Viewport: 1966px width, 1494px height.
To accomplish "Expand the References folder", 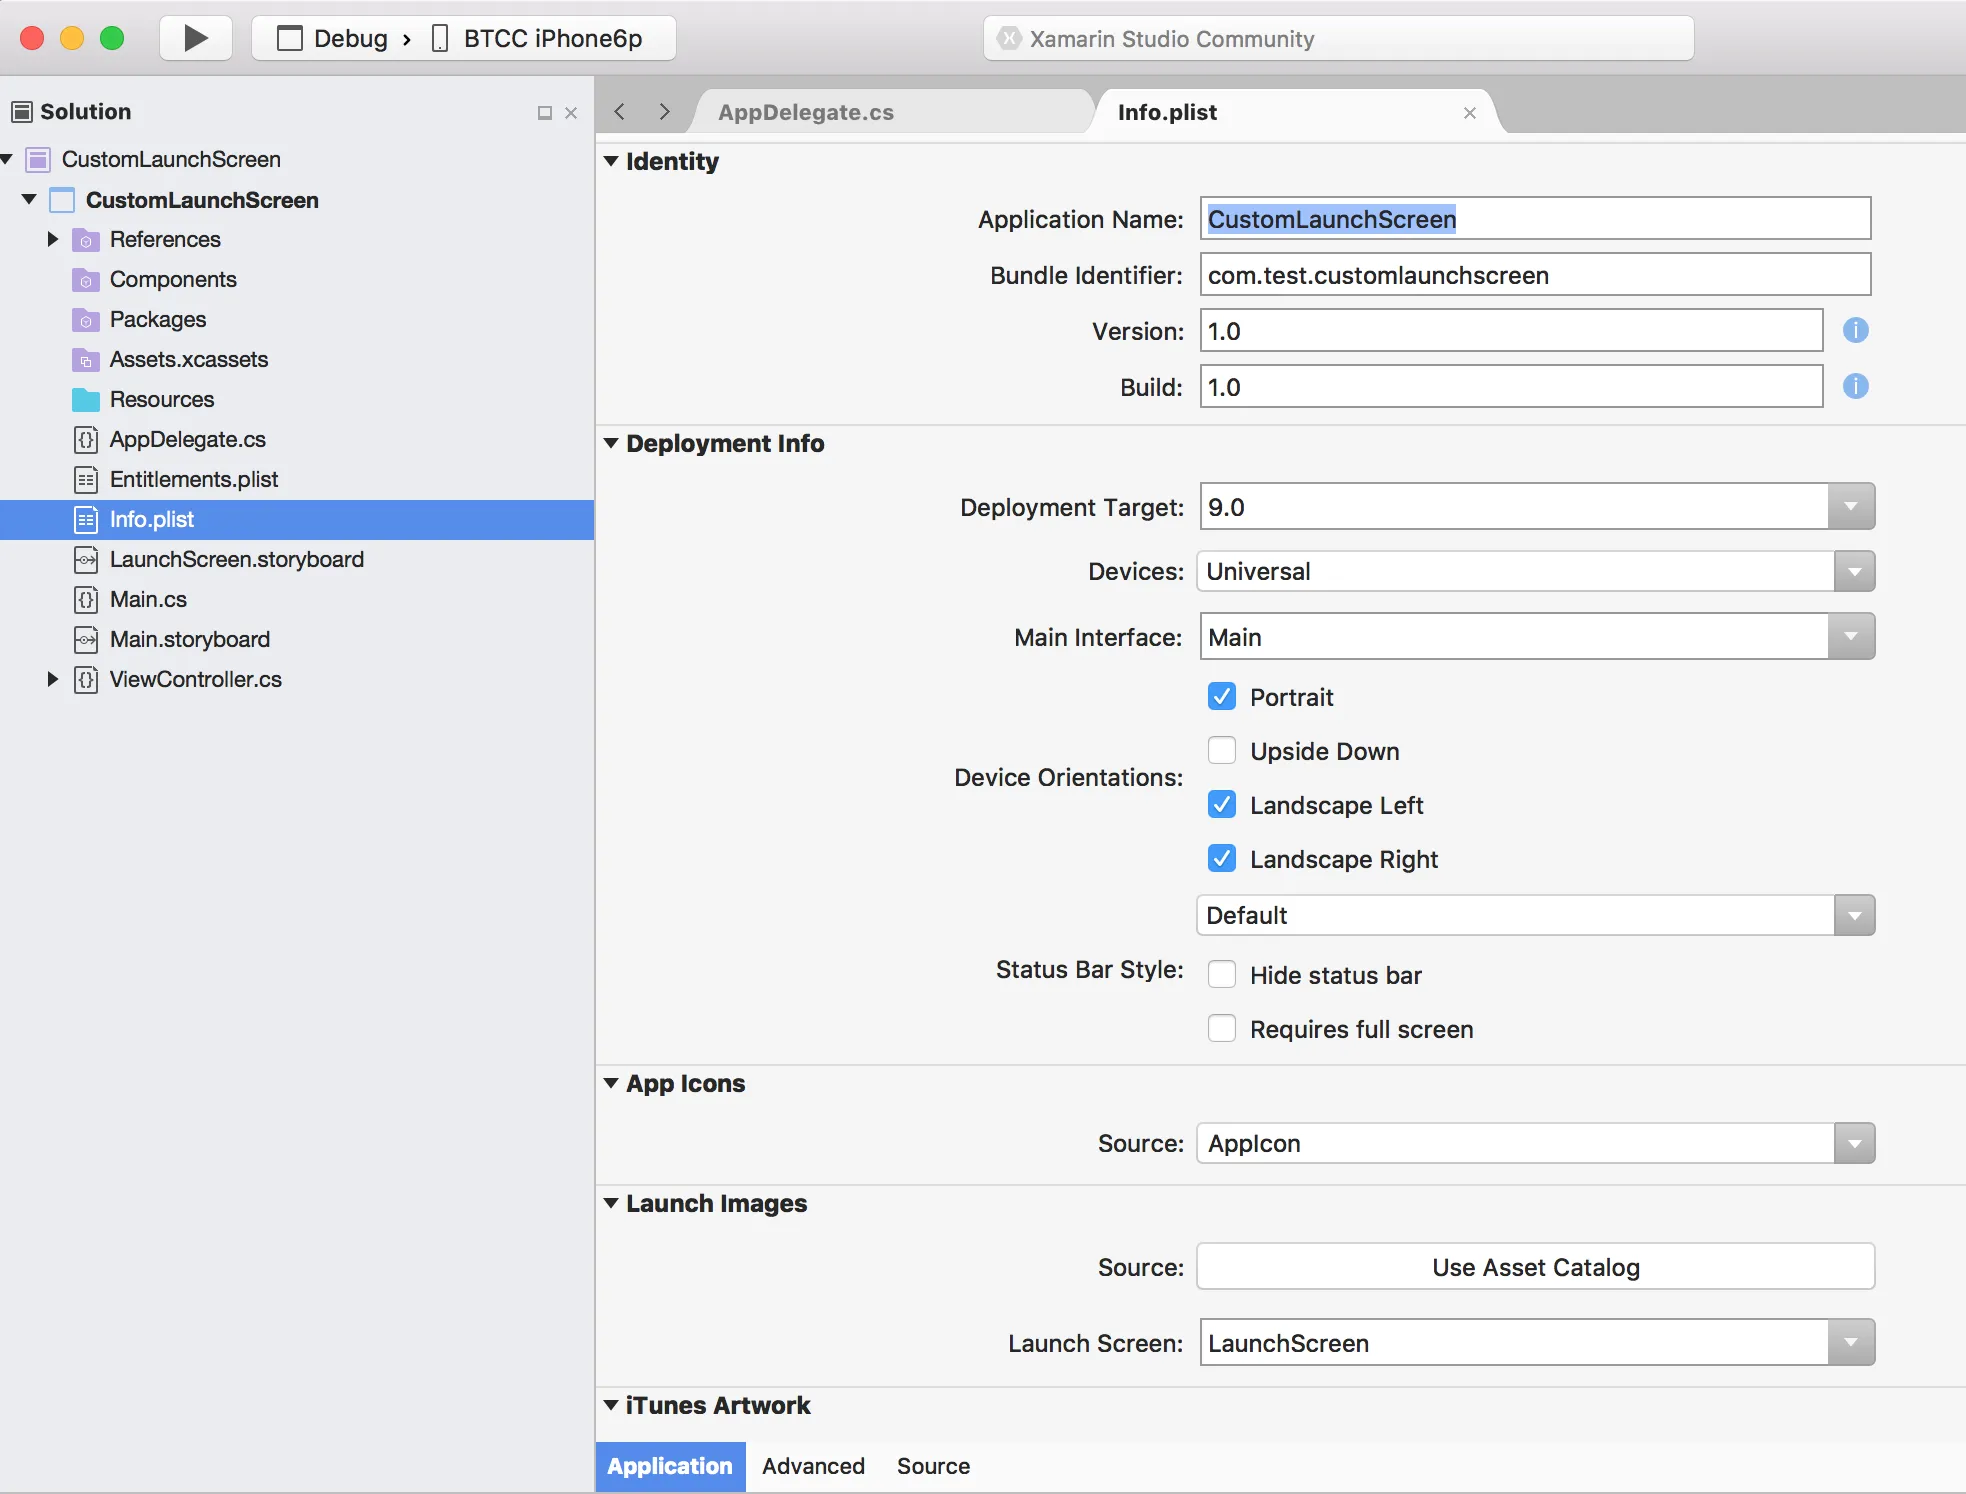I will (53, 239).
